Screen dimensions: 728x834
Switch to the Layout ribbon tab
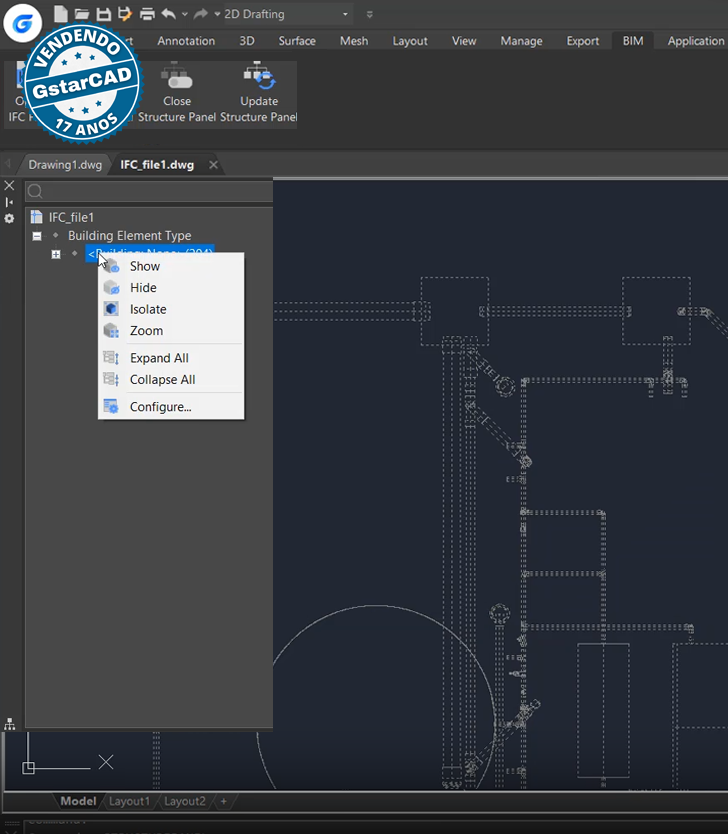click(x=410, y=41)
